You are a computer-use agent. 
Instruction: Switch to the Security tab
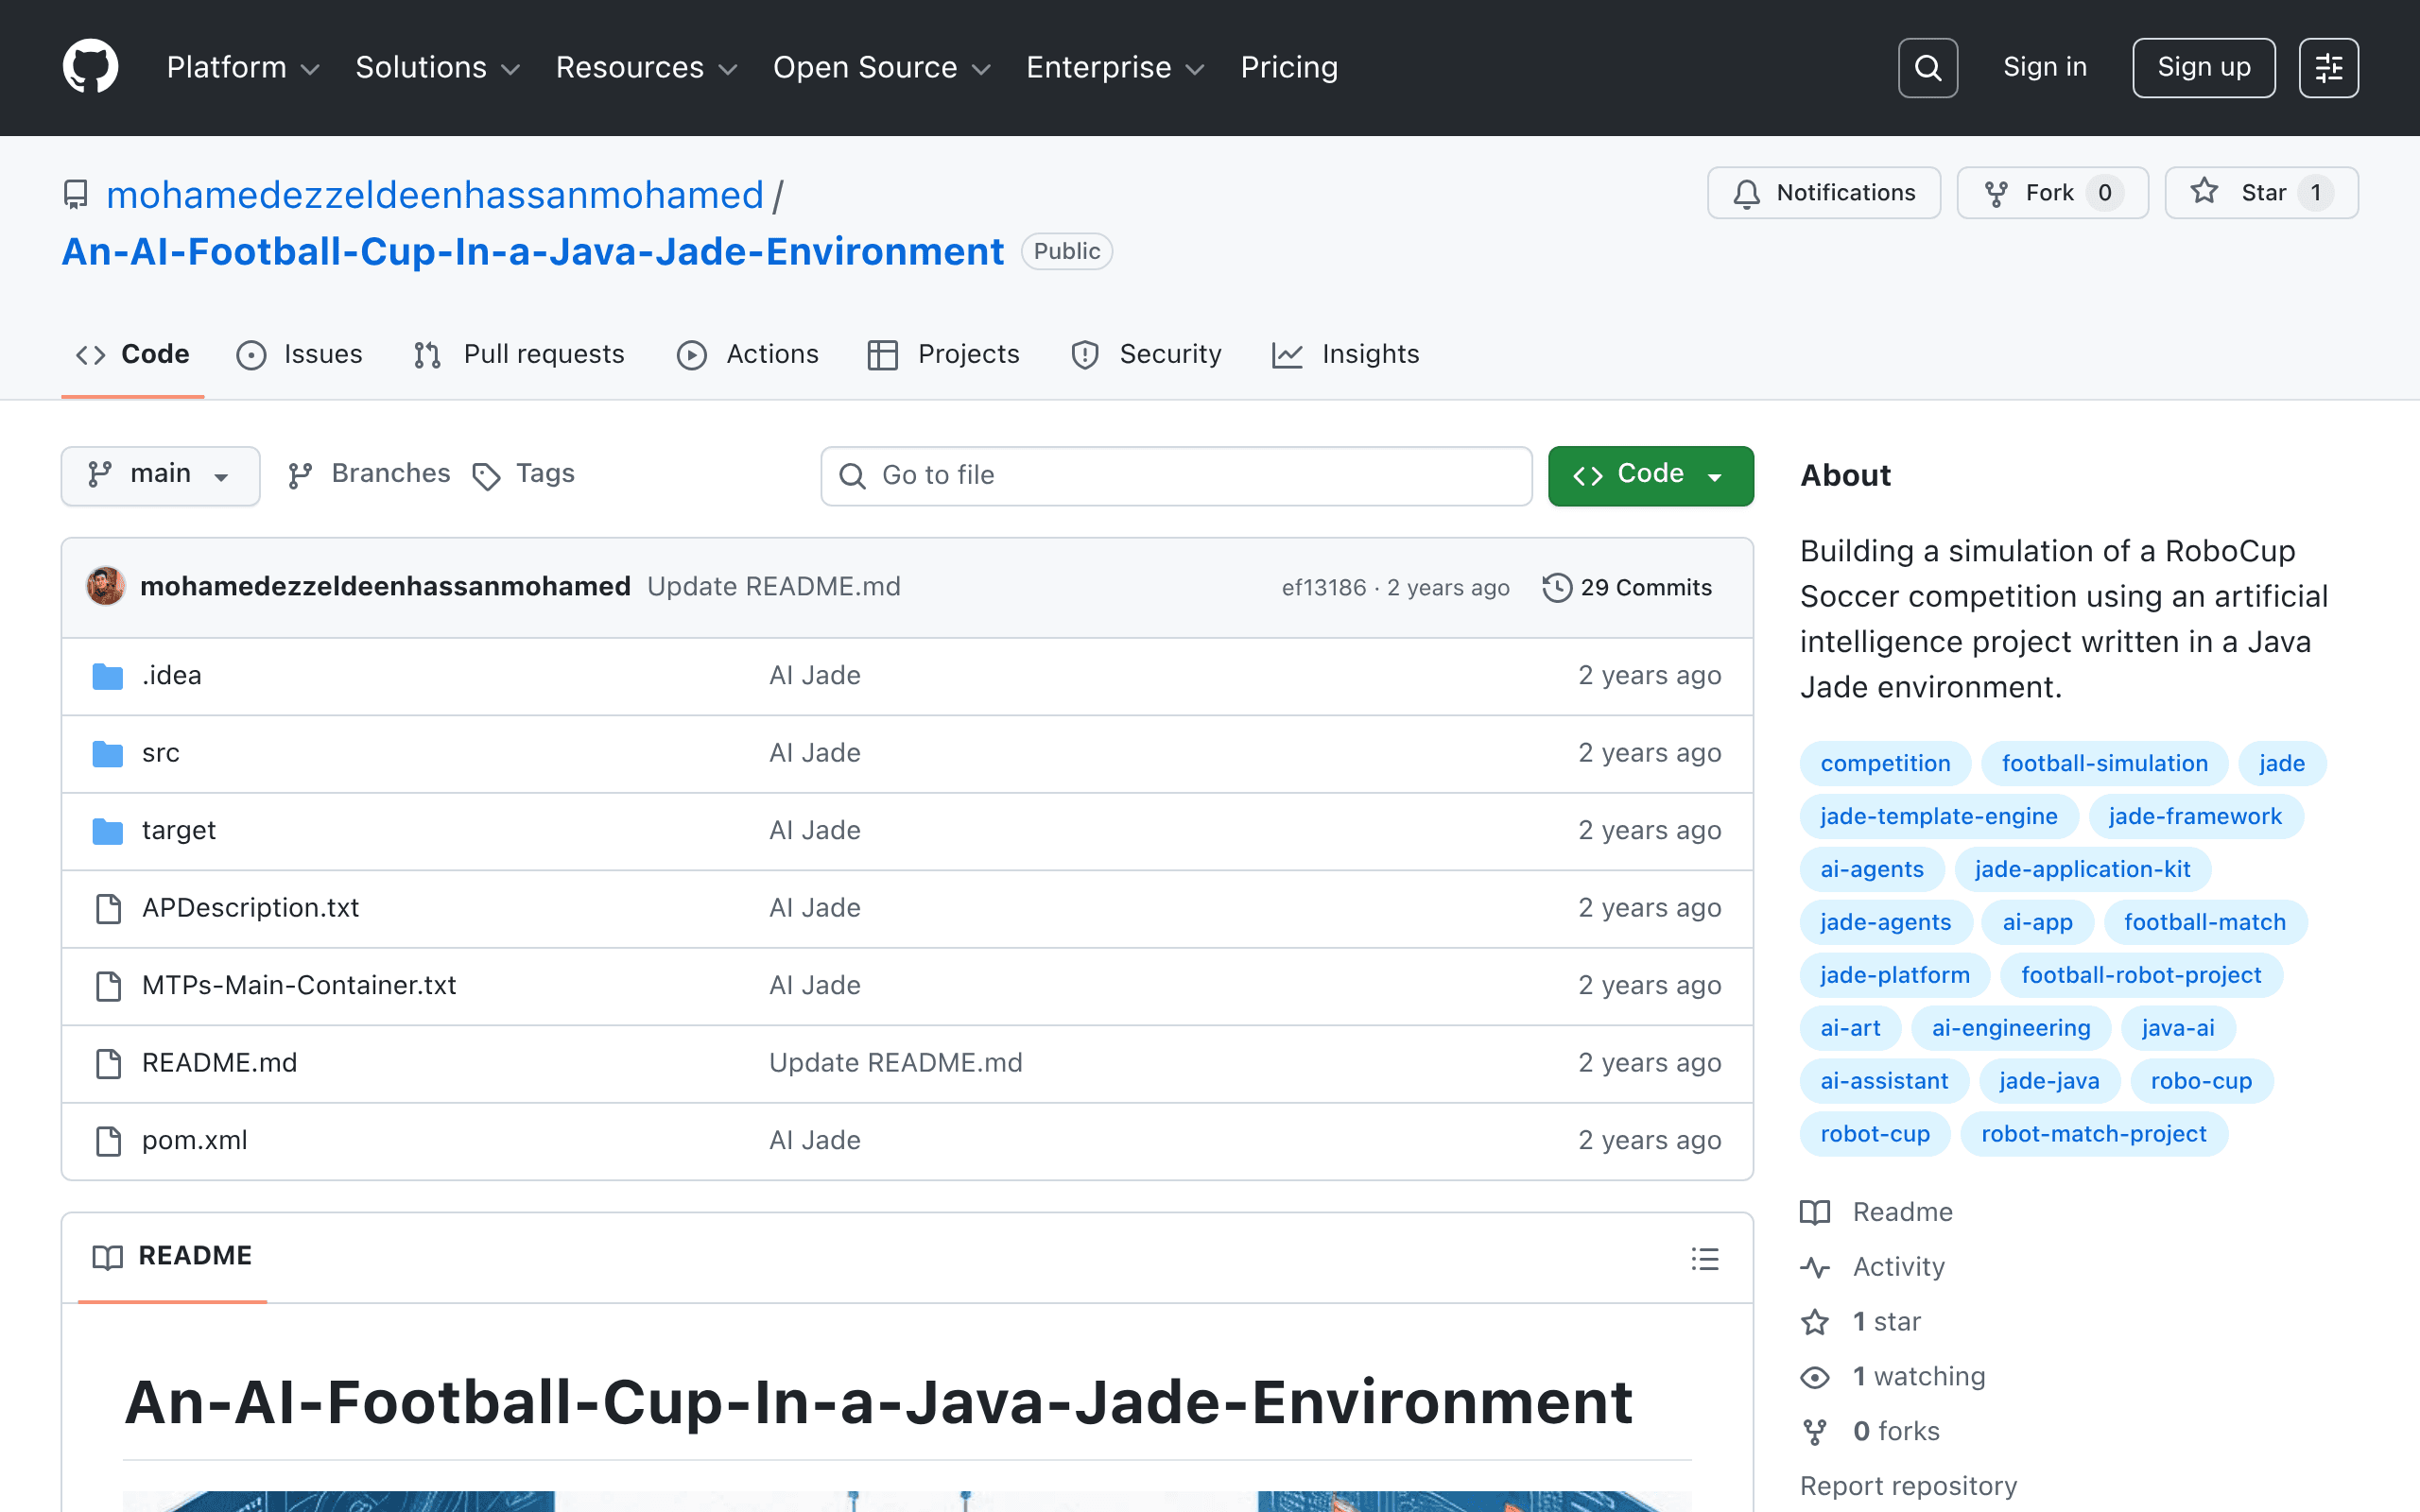click(x=1146, y=355)
